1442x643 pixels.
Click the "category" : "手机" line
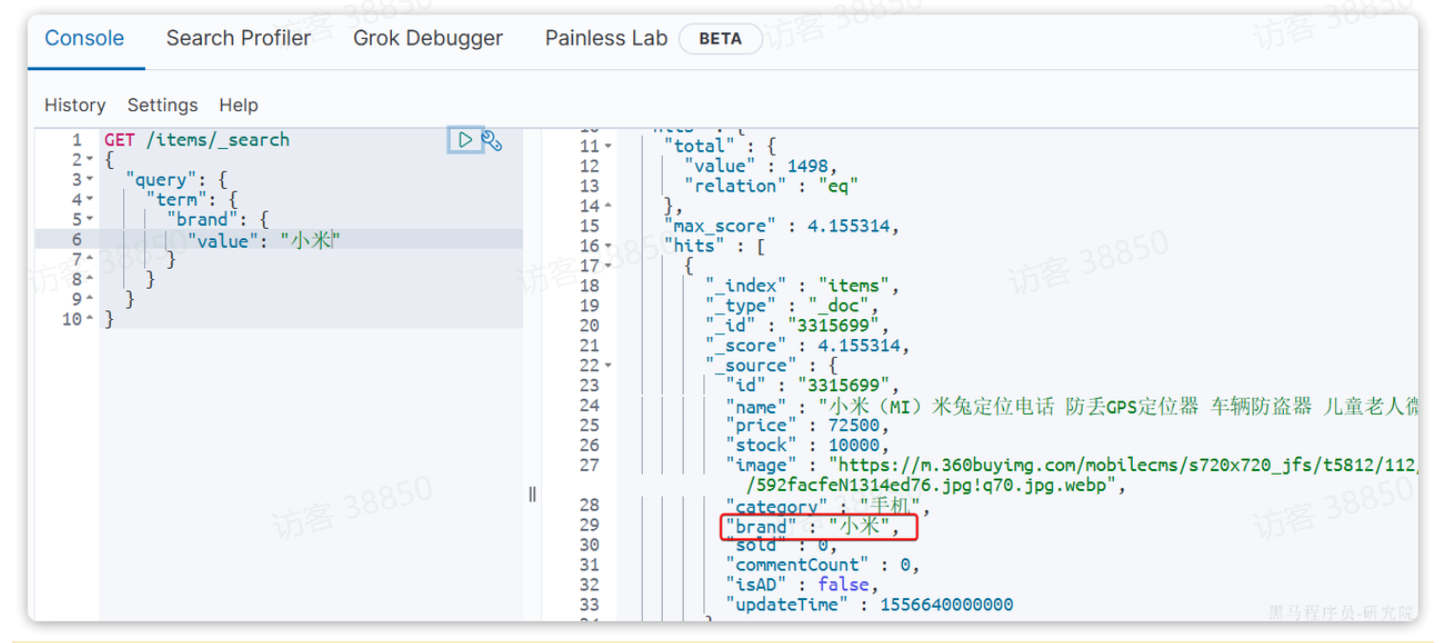pyautogui.click(x=827, y=507)
